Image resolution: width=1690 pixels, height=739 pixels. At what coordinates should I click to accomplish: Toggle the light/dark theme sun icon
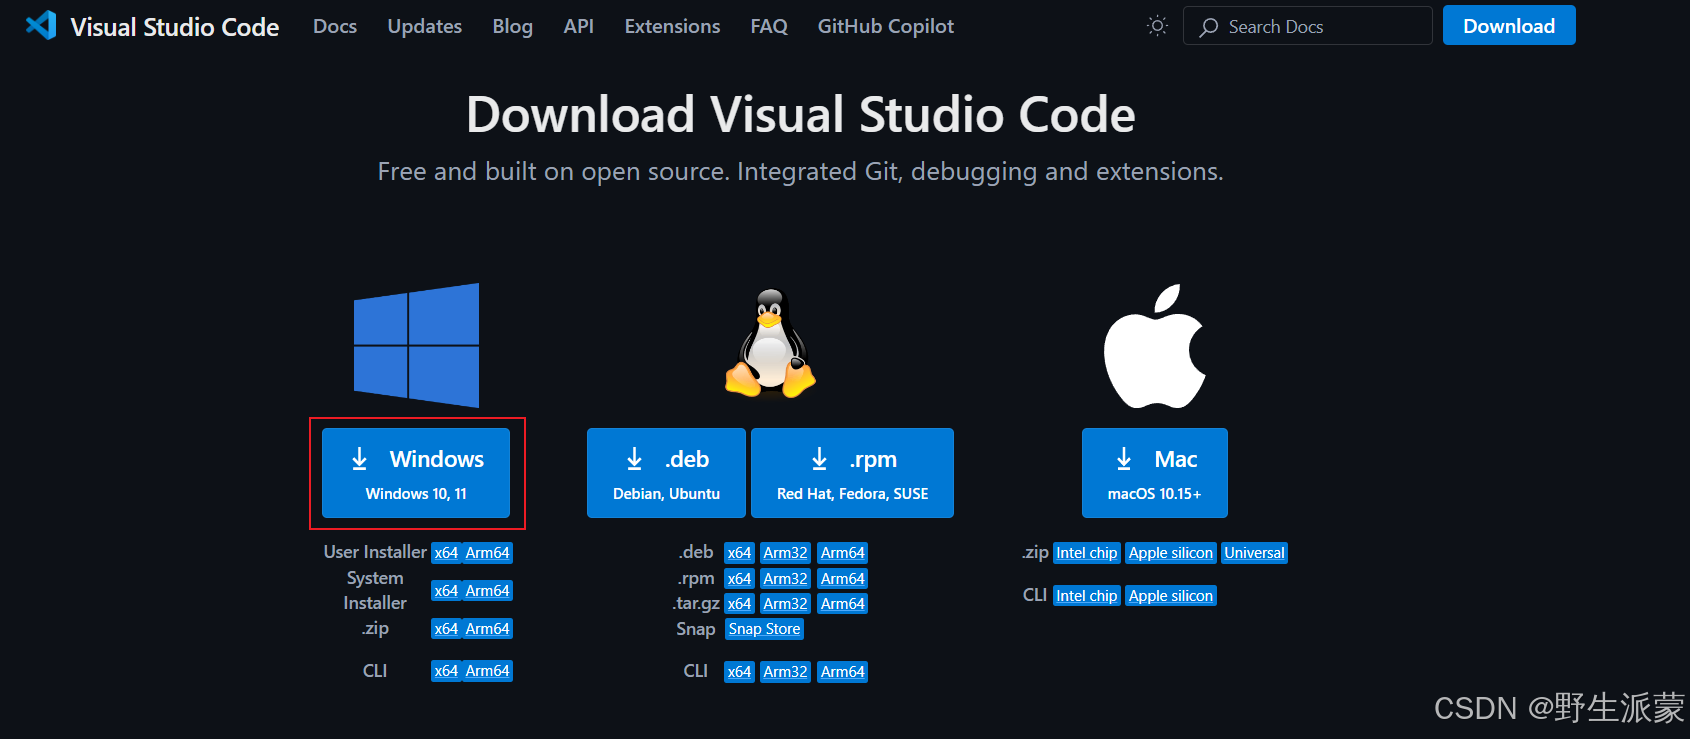1157,26
